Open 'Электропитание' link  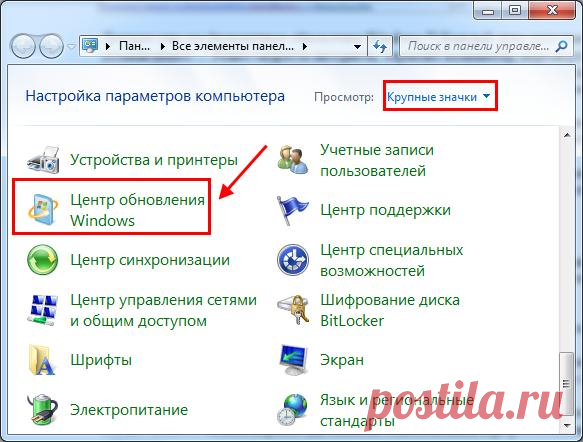point(129,410)
